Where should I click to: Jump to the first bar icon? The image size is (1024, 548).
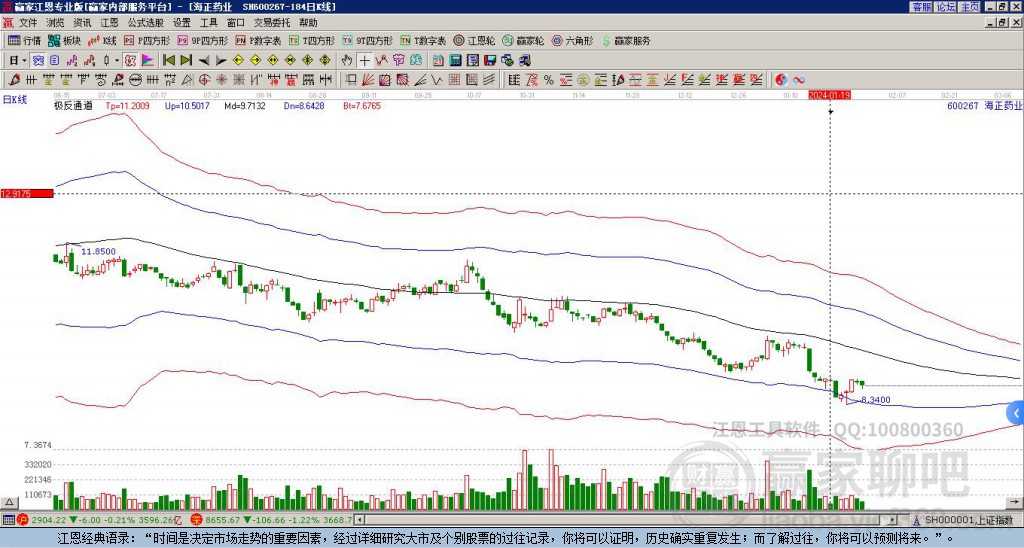pos(168,60)
